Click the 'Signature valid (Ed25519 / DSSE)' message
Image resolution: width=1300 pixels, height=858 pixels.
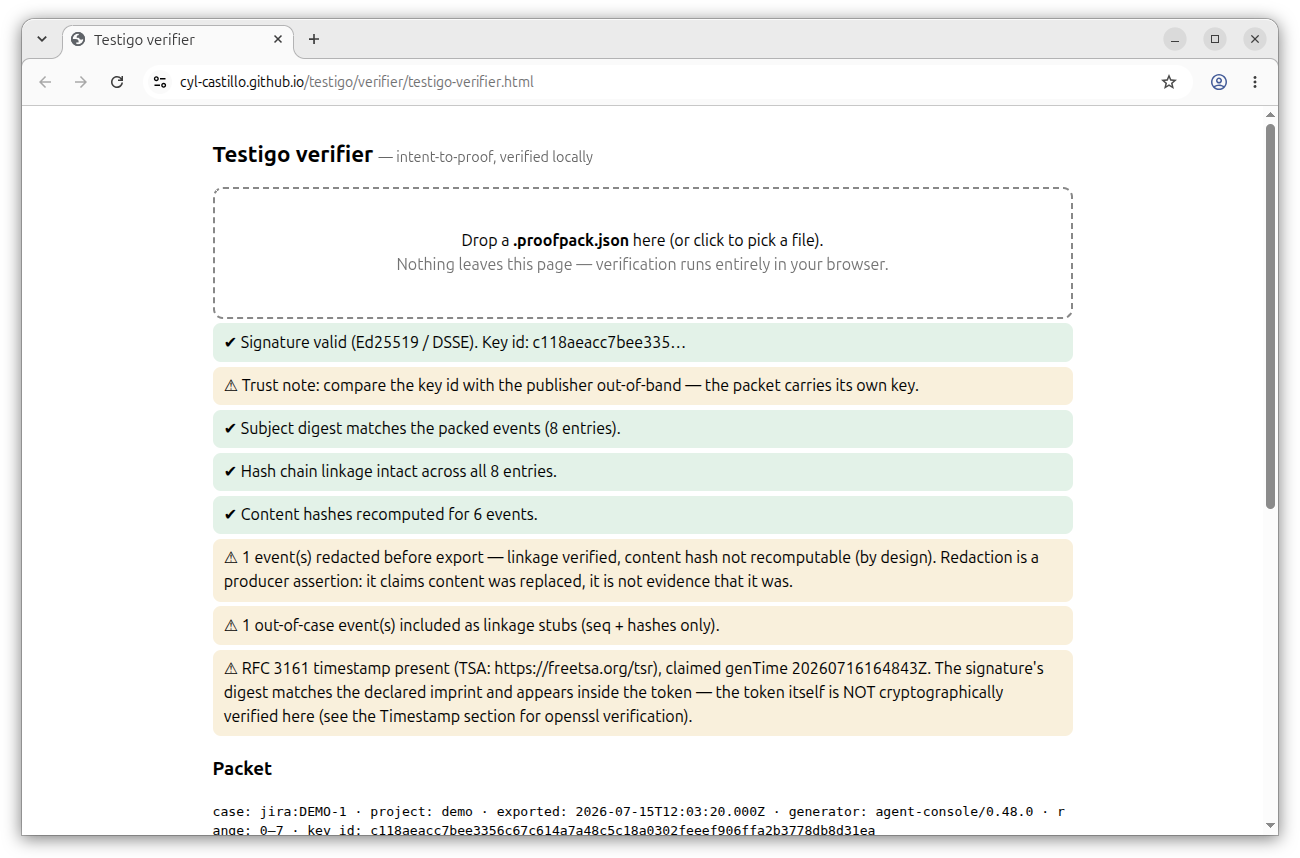642,342
